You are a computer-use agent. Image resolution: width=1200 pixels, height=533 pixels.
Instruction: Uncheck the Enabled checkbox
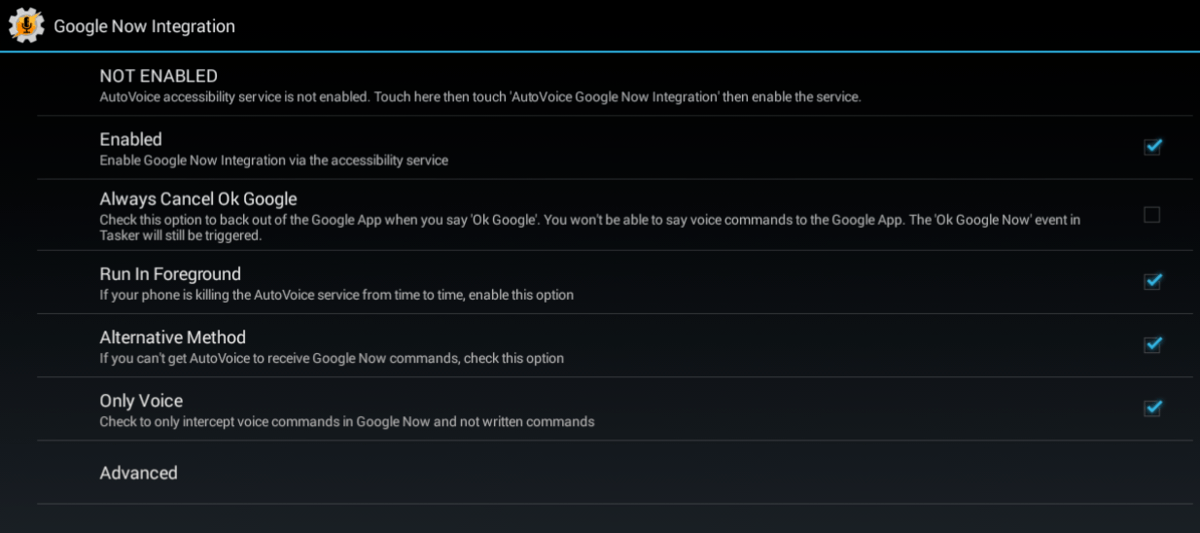1152,147
